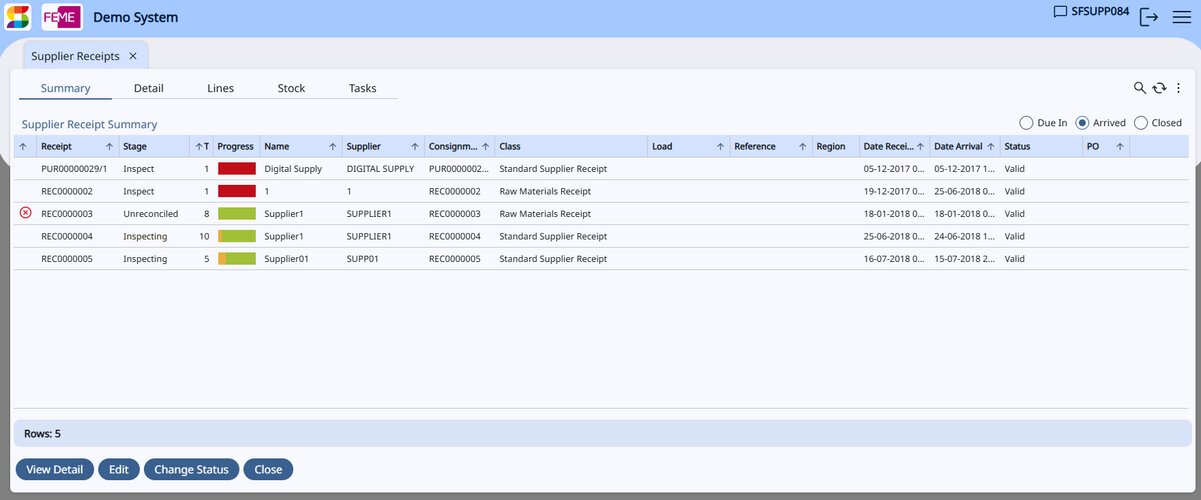The image size is (1201, 500).
Task: Click the logout icon in header
Action: [1149, 17]
